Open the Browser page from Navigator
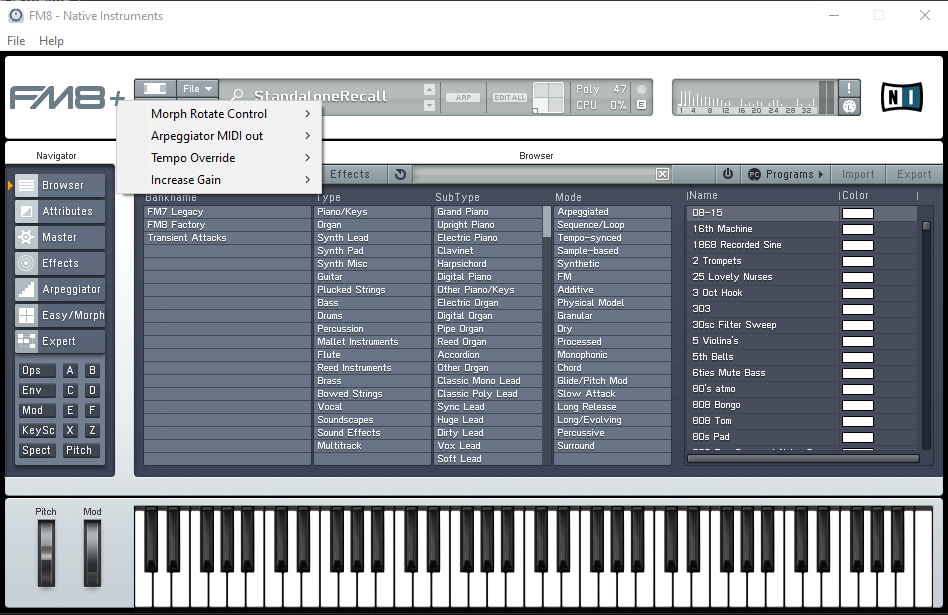The image size is (948, 615). point(60,185)
